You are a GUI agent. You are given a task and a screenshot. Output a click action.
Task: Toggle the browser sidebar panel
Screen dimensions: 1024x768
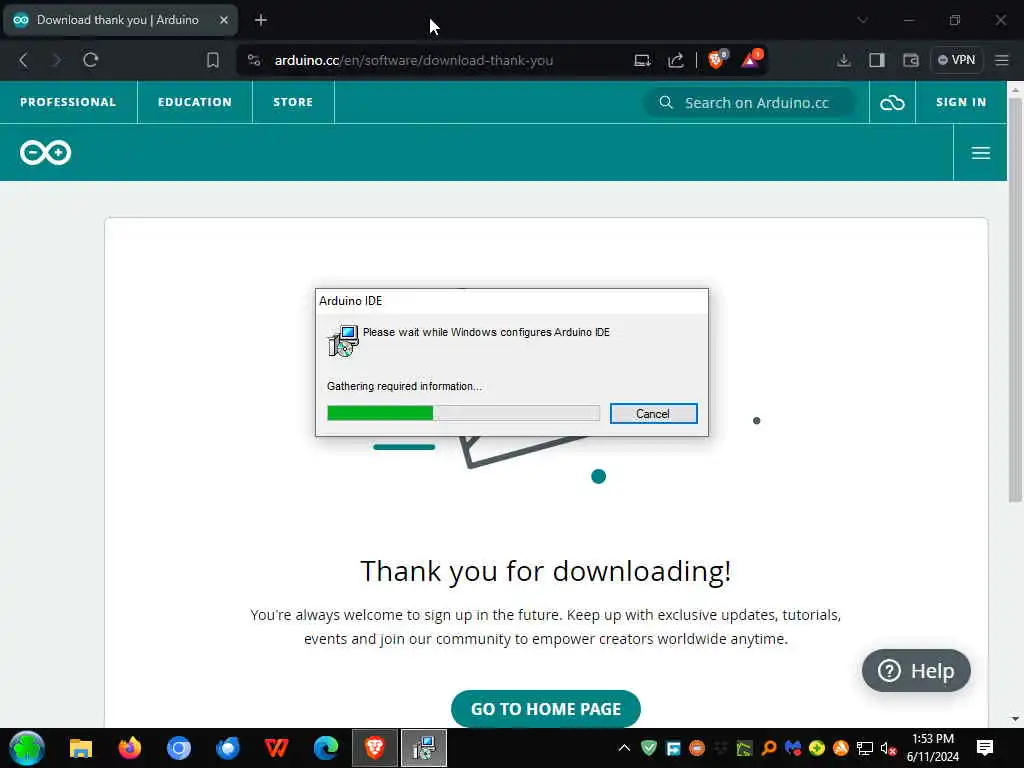click(876, 60)
